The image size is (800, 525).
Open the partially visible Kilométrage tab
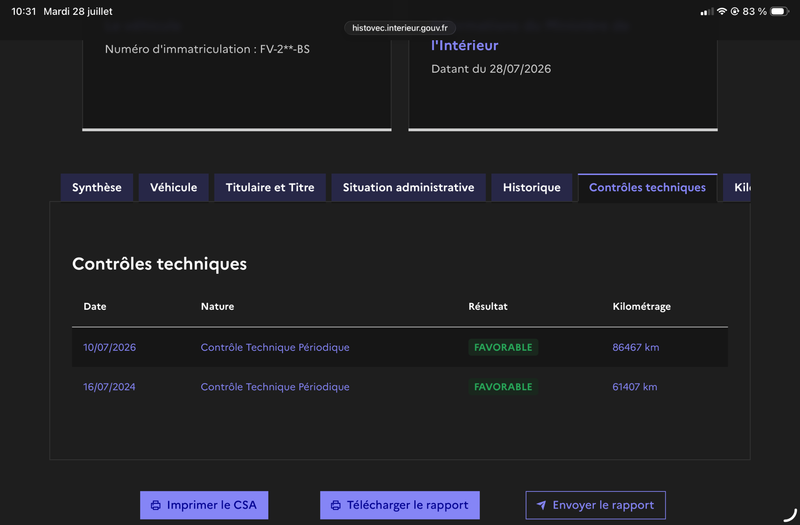737,187
